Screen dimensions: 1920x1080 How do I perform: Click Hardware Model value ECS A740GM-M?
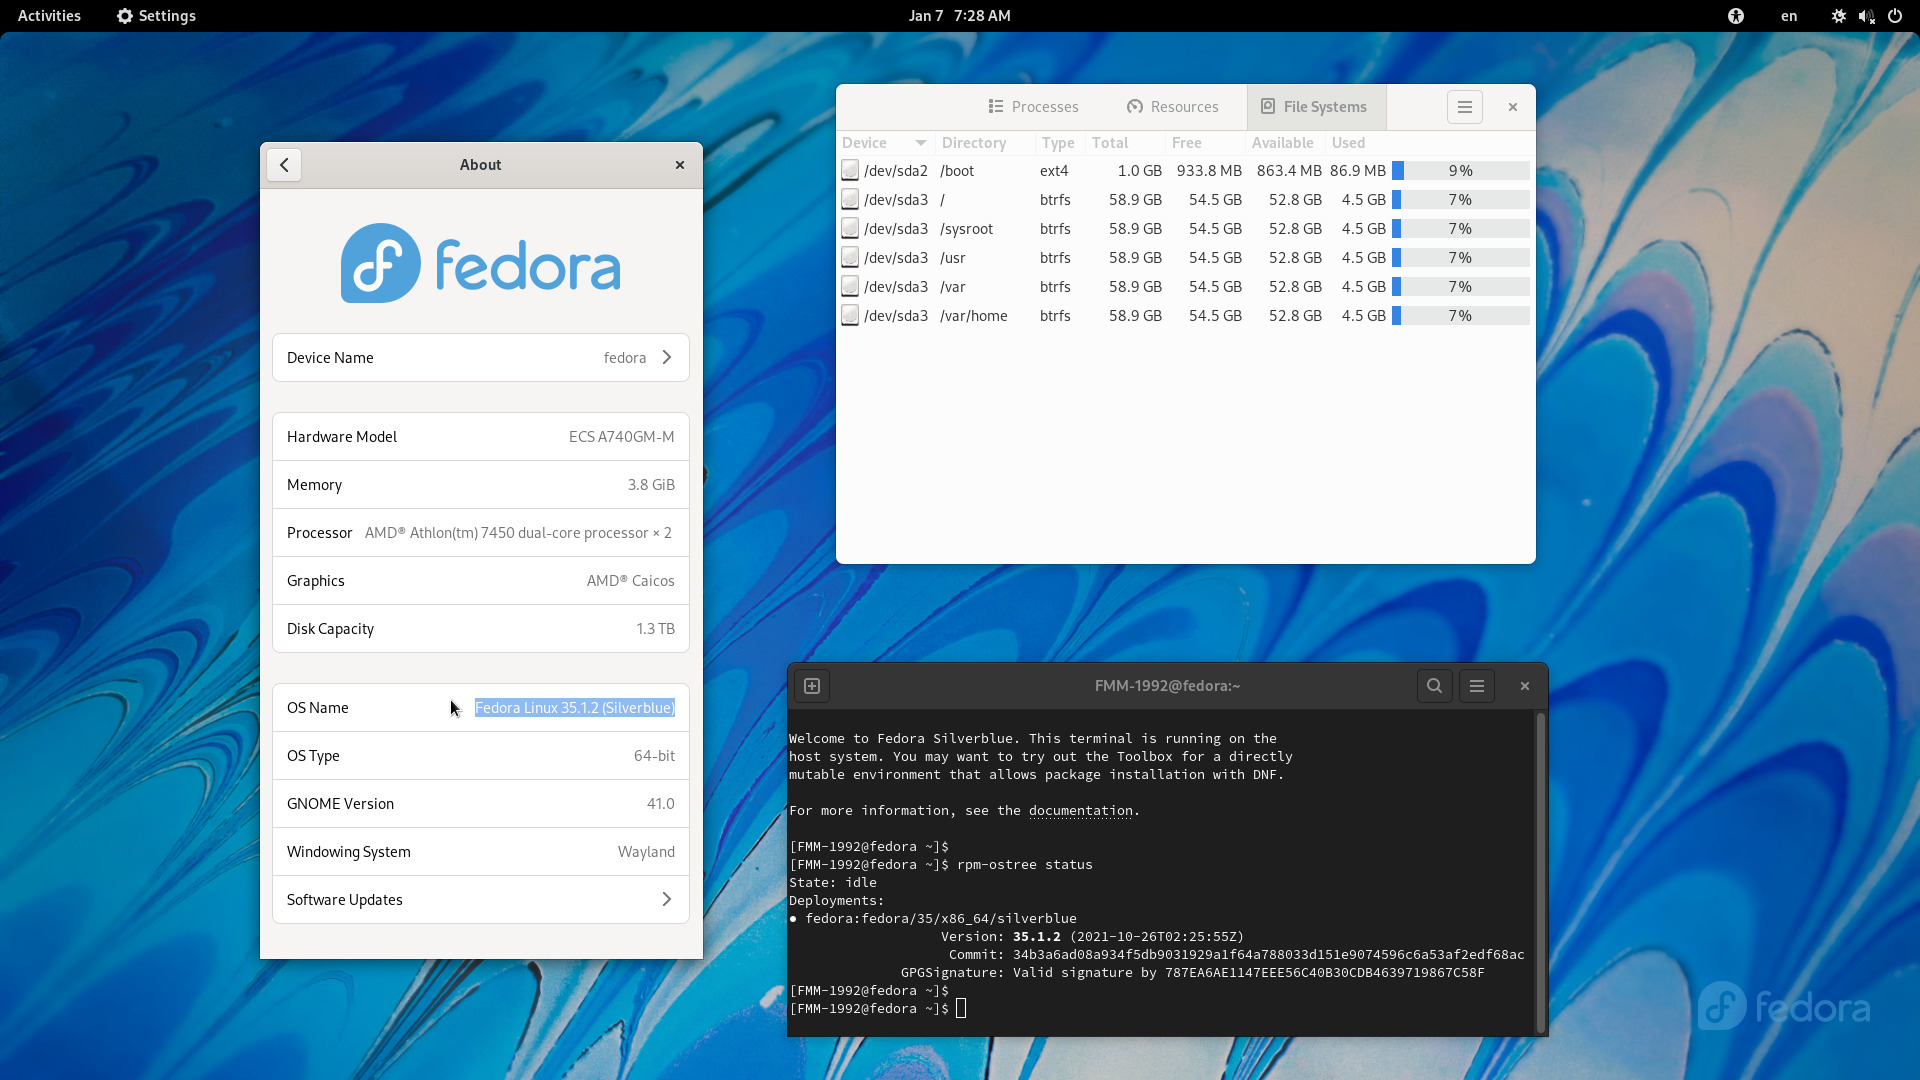pyautogui.click(x=622, y=437)
